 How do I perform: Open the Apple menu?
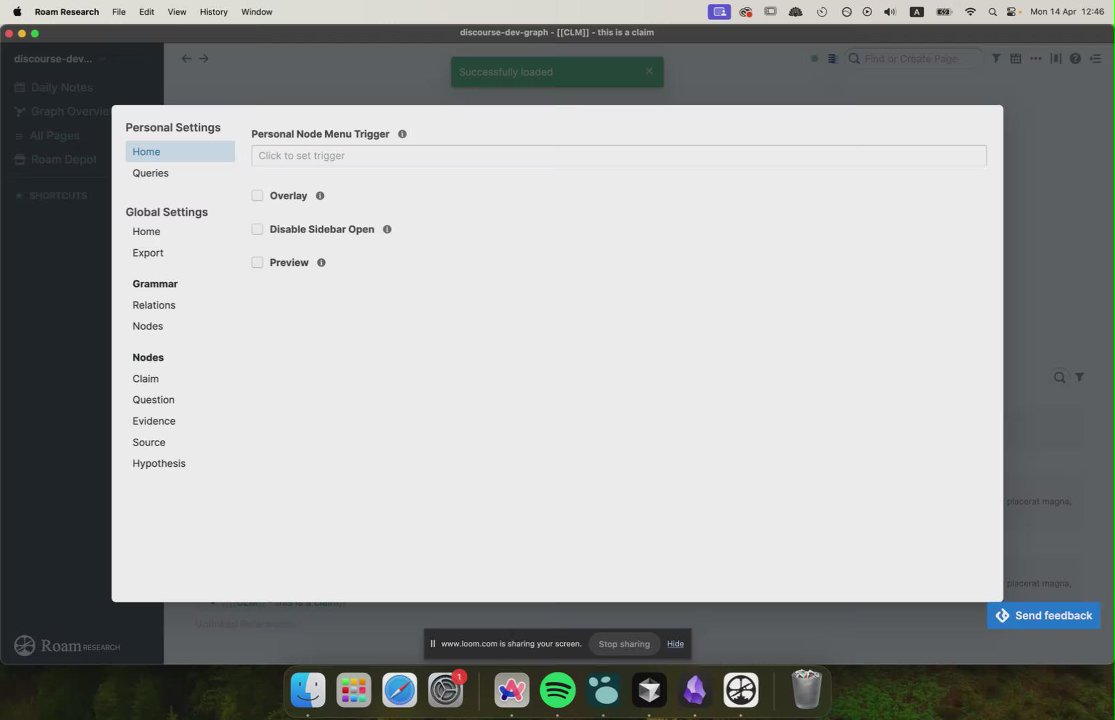pos(17,11)
